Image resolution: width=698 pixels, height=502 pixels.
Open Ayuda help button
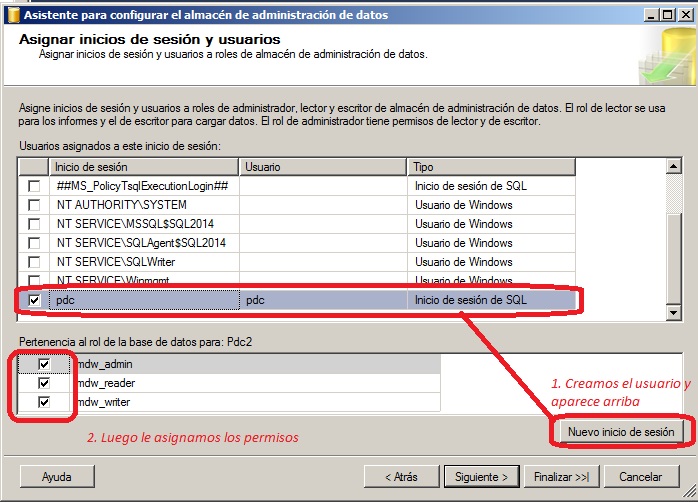(57, 477)
